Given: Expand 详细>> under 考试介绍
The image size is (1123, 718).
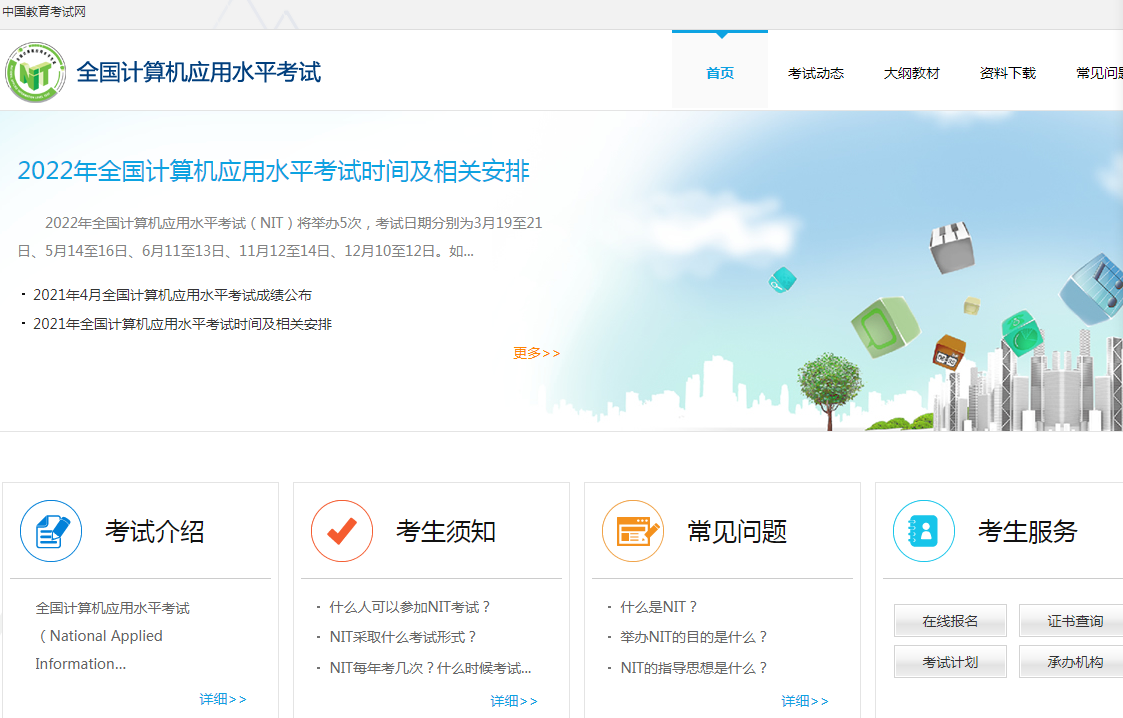Looking at the screenshot, I should [223, 699].
